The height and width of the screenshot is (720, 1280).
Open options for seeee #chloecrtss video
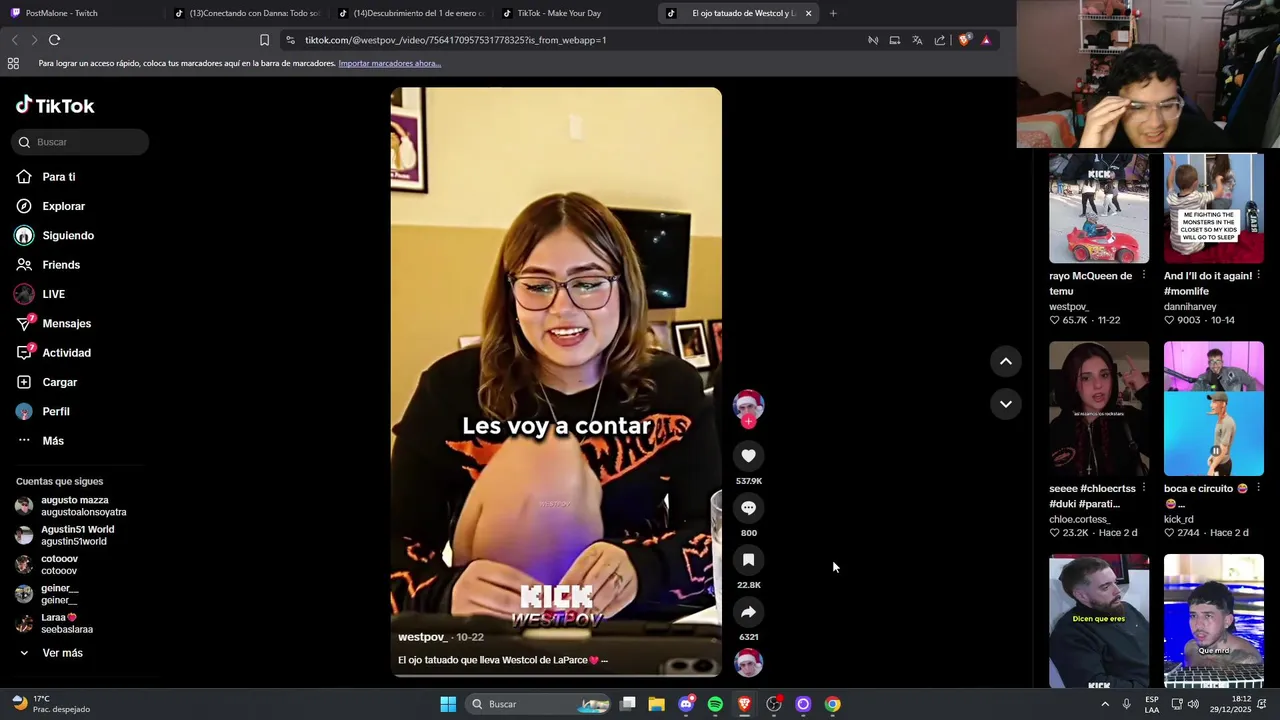pyautogui.click(x=1144, y=488)
